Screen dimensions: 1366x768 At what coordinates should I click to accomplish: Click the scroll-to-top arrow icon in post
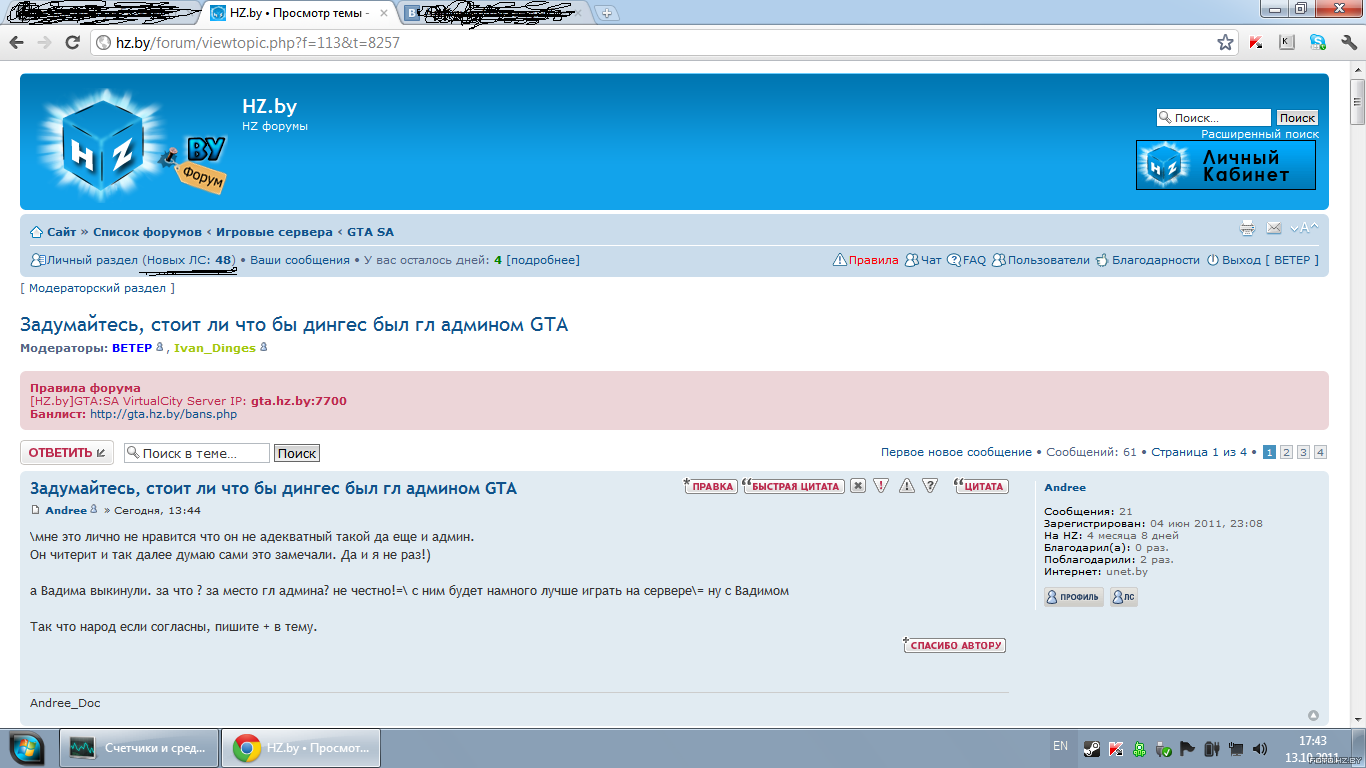click(1313, 716)
